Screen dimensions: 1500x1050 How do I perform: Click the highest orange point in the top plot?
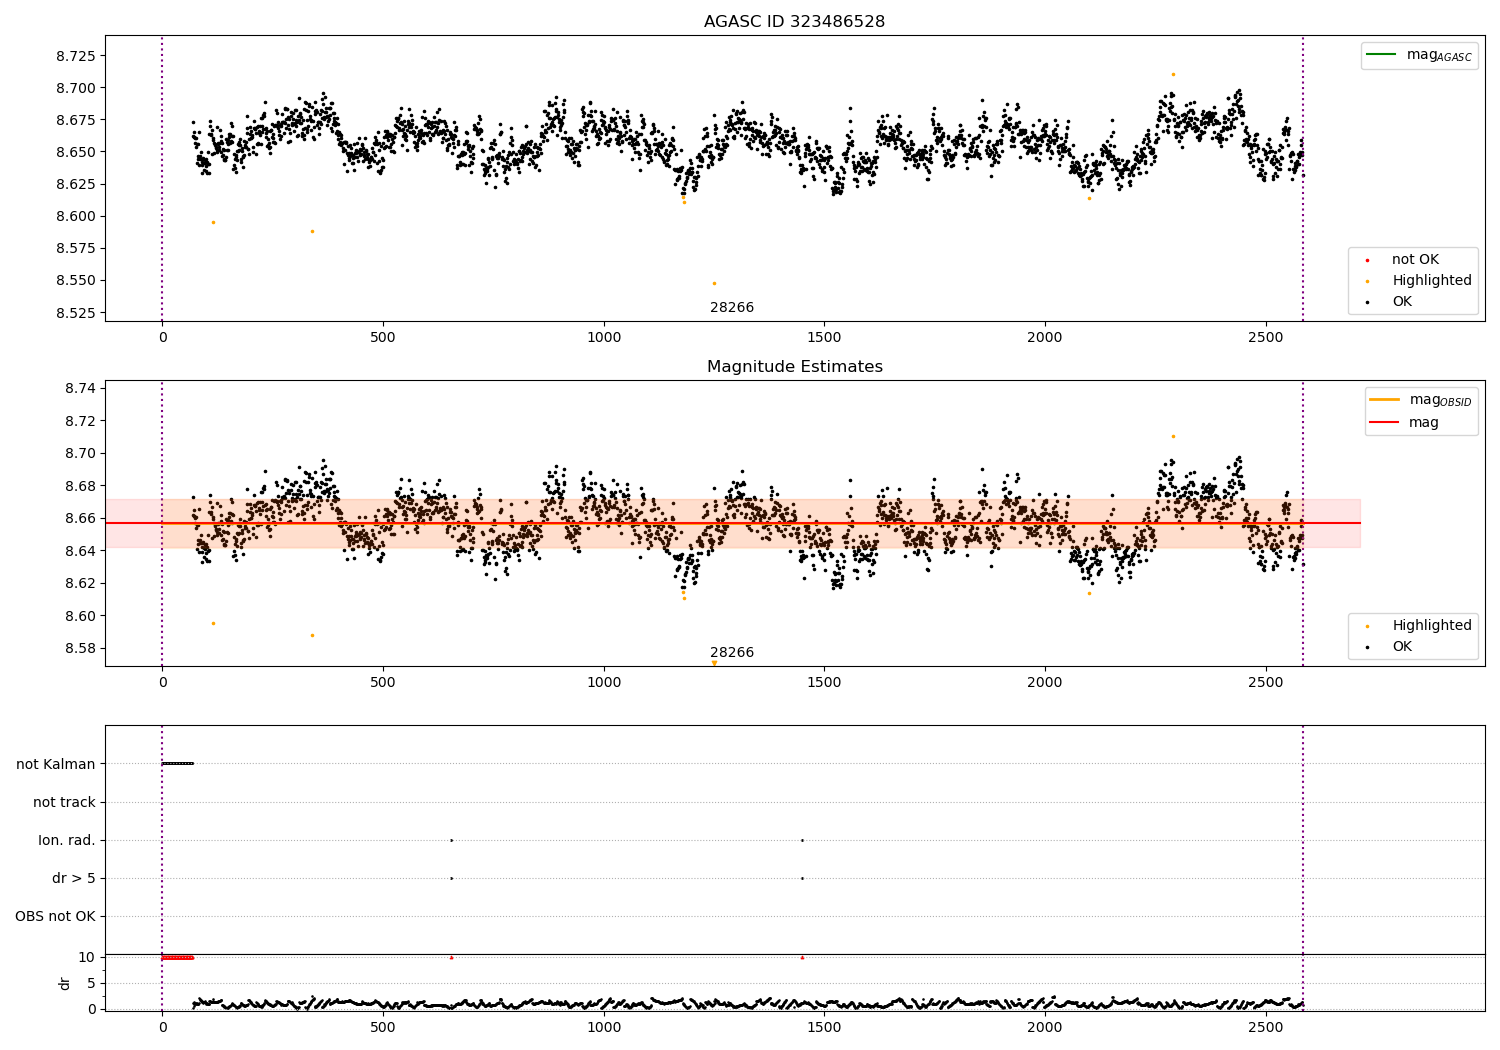1173,74
